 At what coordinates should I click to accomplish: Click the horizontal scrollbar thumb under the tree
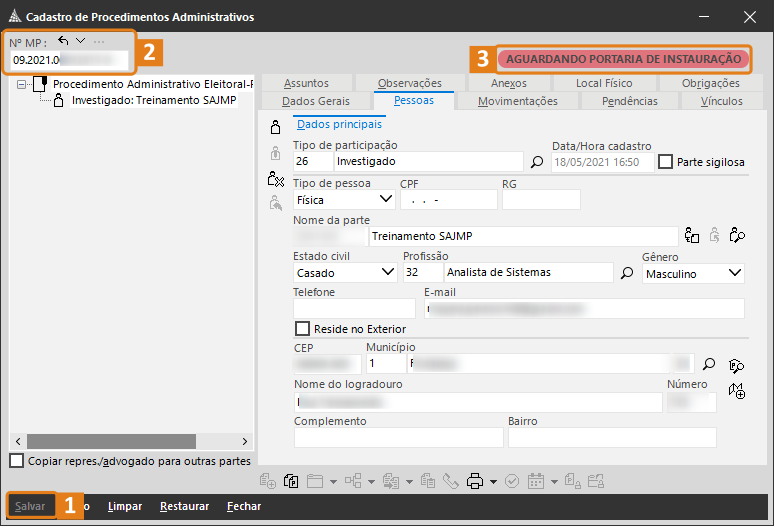coord(112,441)
